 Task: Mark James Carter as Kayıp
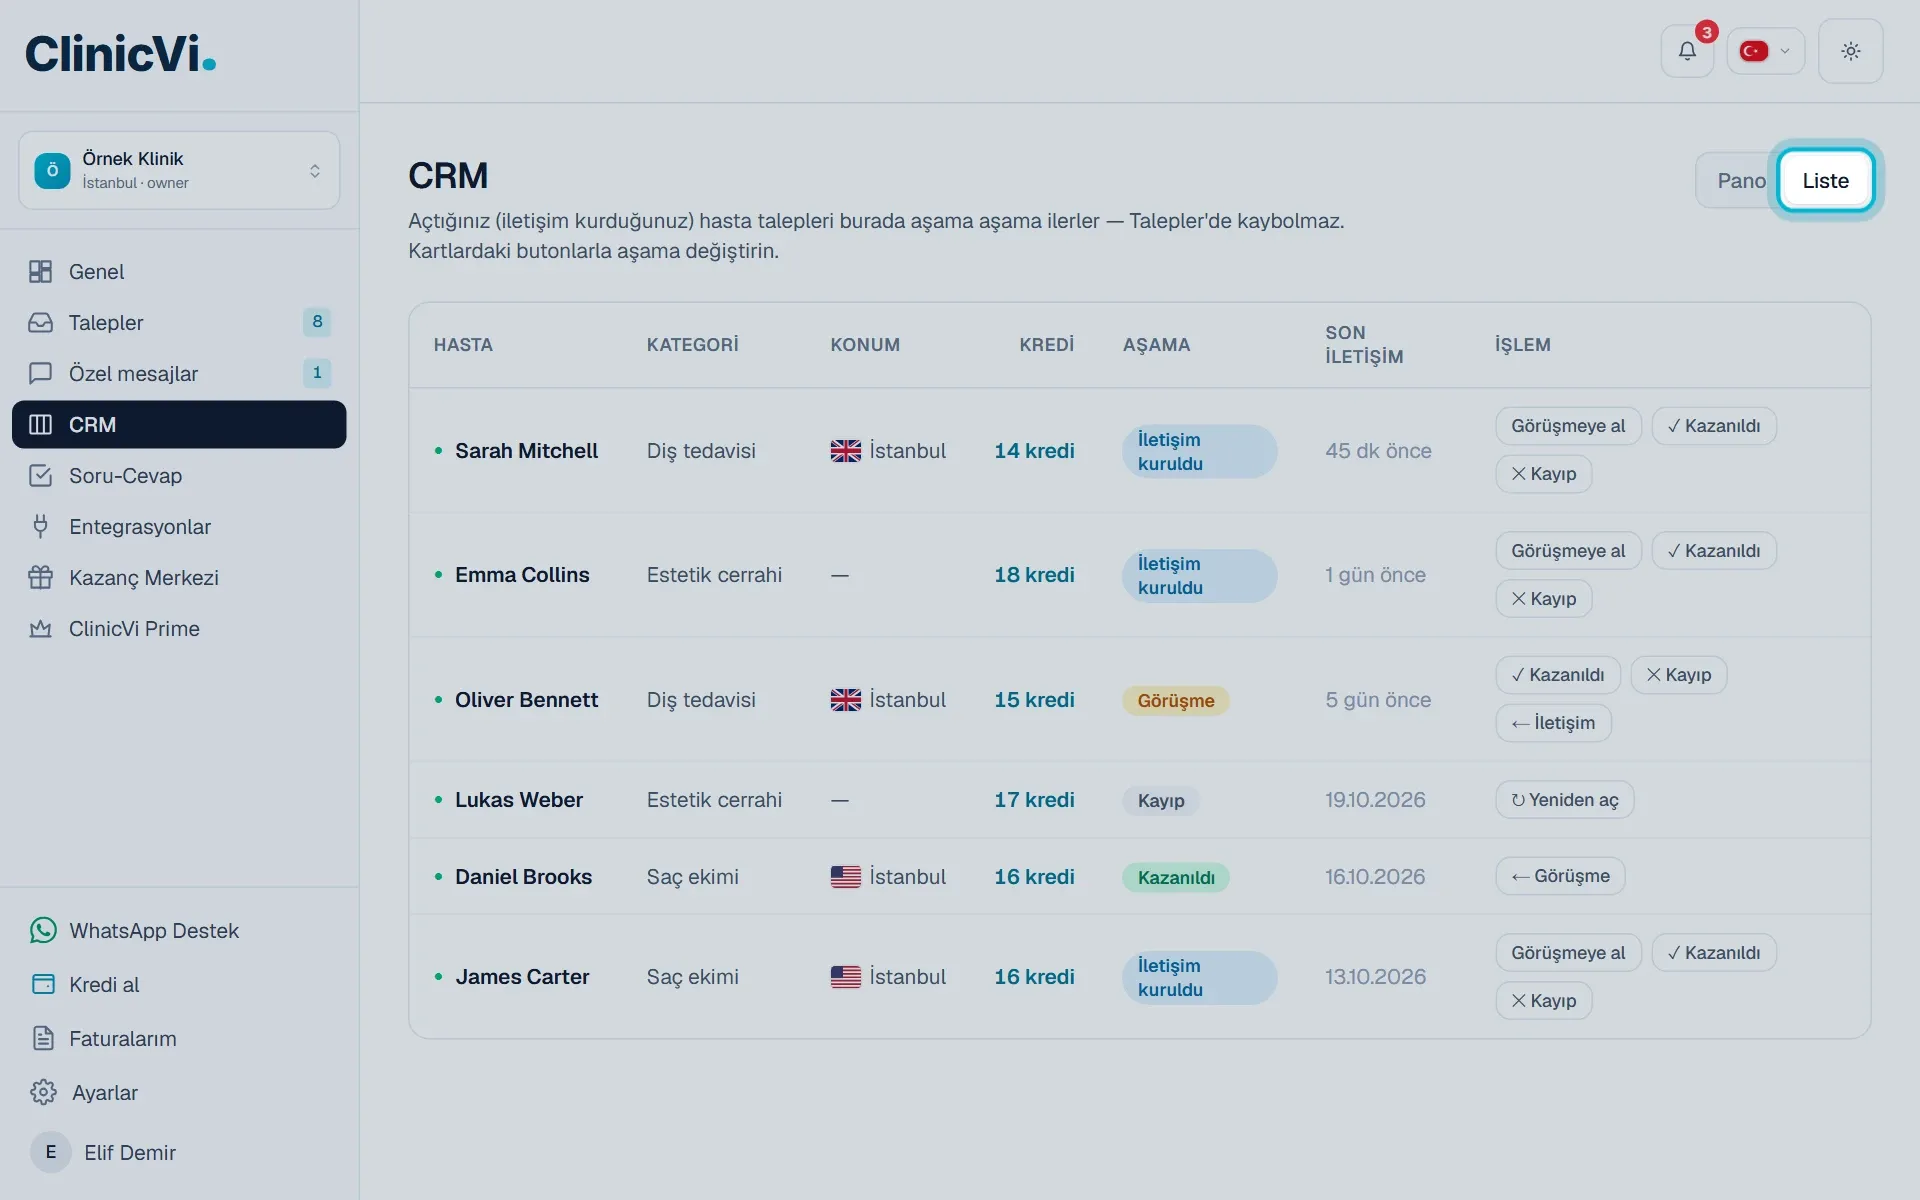[x=1543, y=1000]
